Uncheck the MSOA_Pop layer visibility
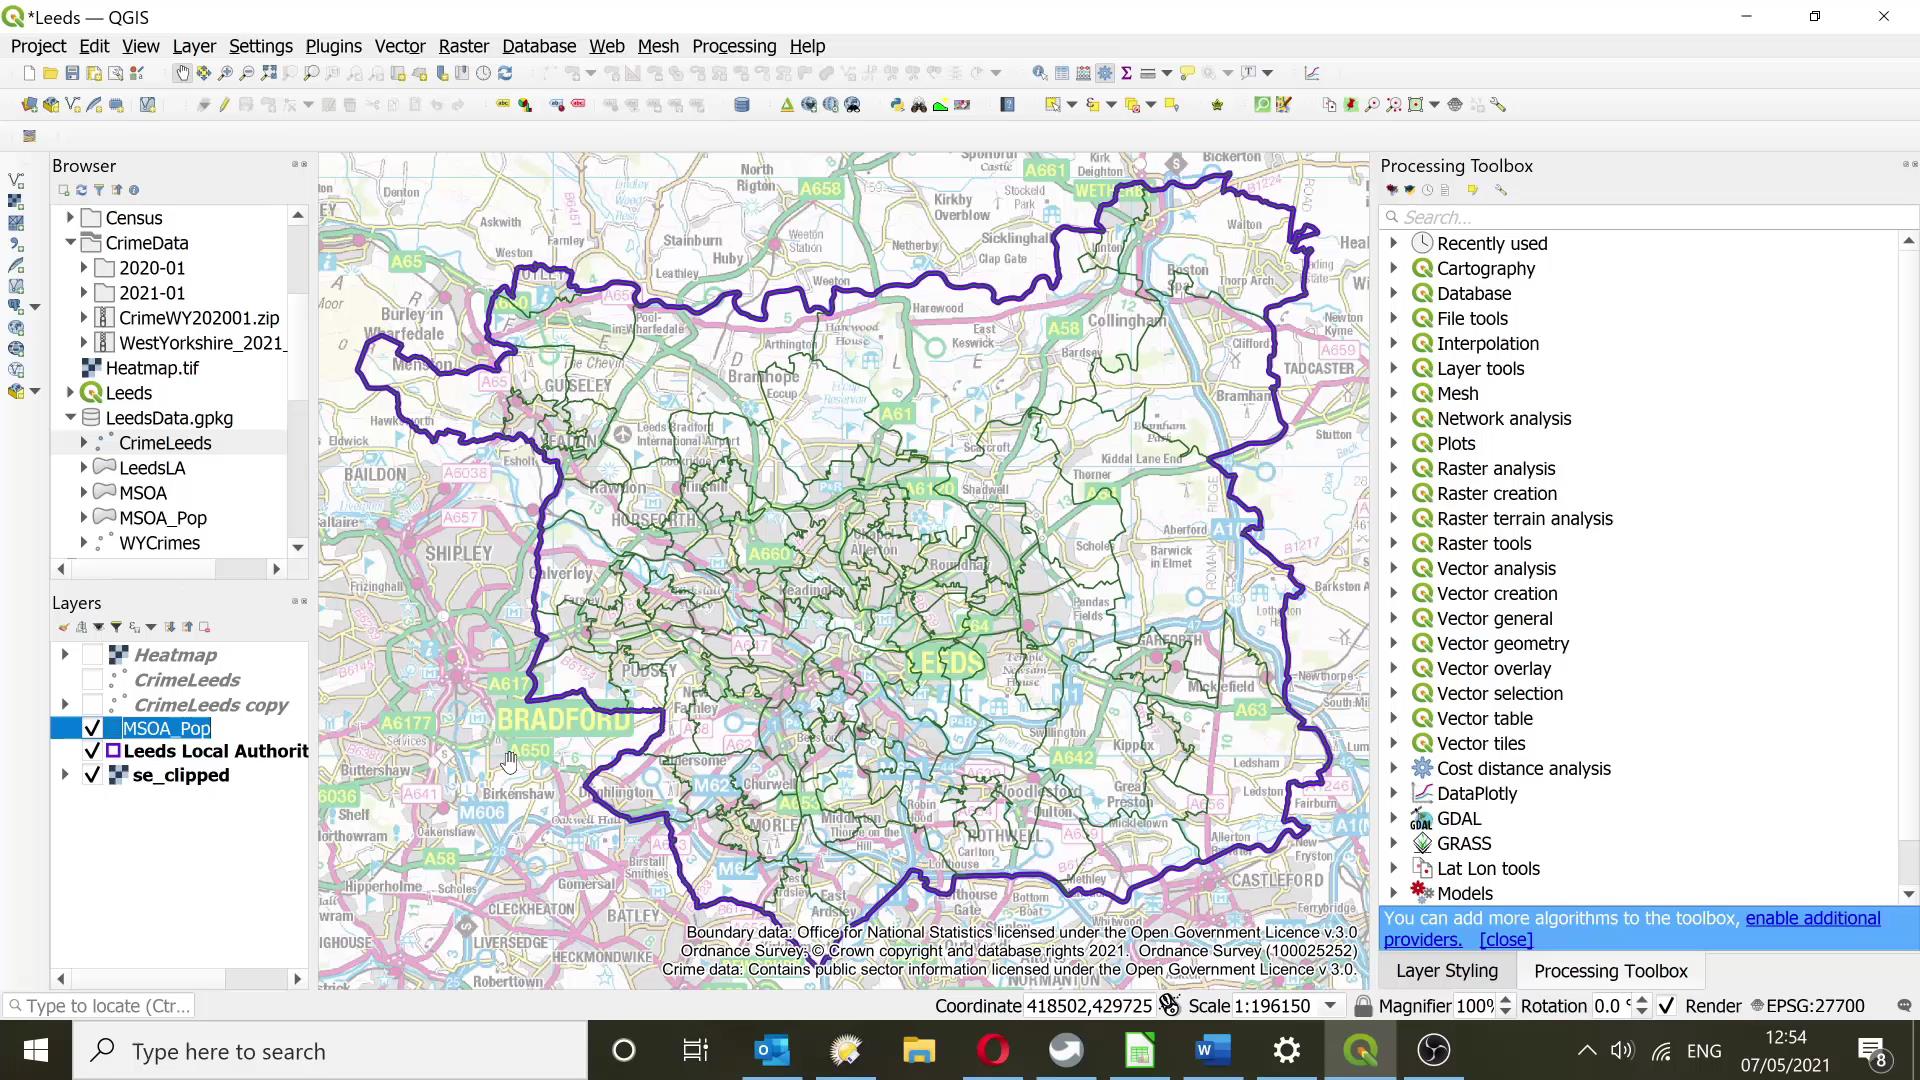Image resolution: width=1920 pixels, height=1080 pixels. click(x=92, y=728)
